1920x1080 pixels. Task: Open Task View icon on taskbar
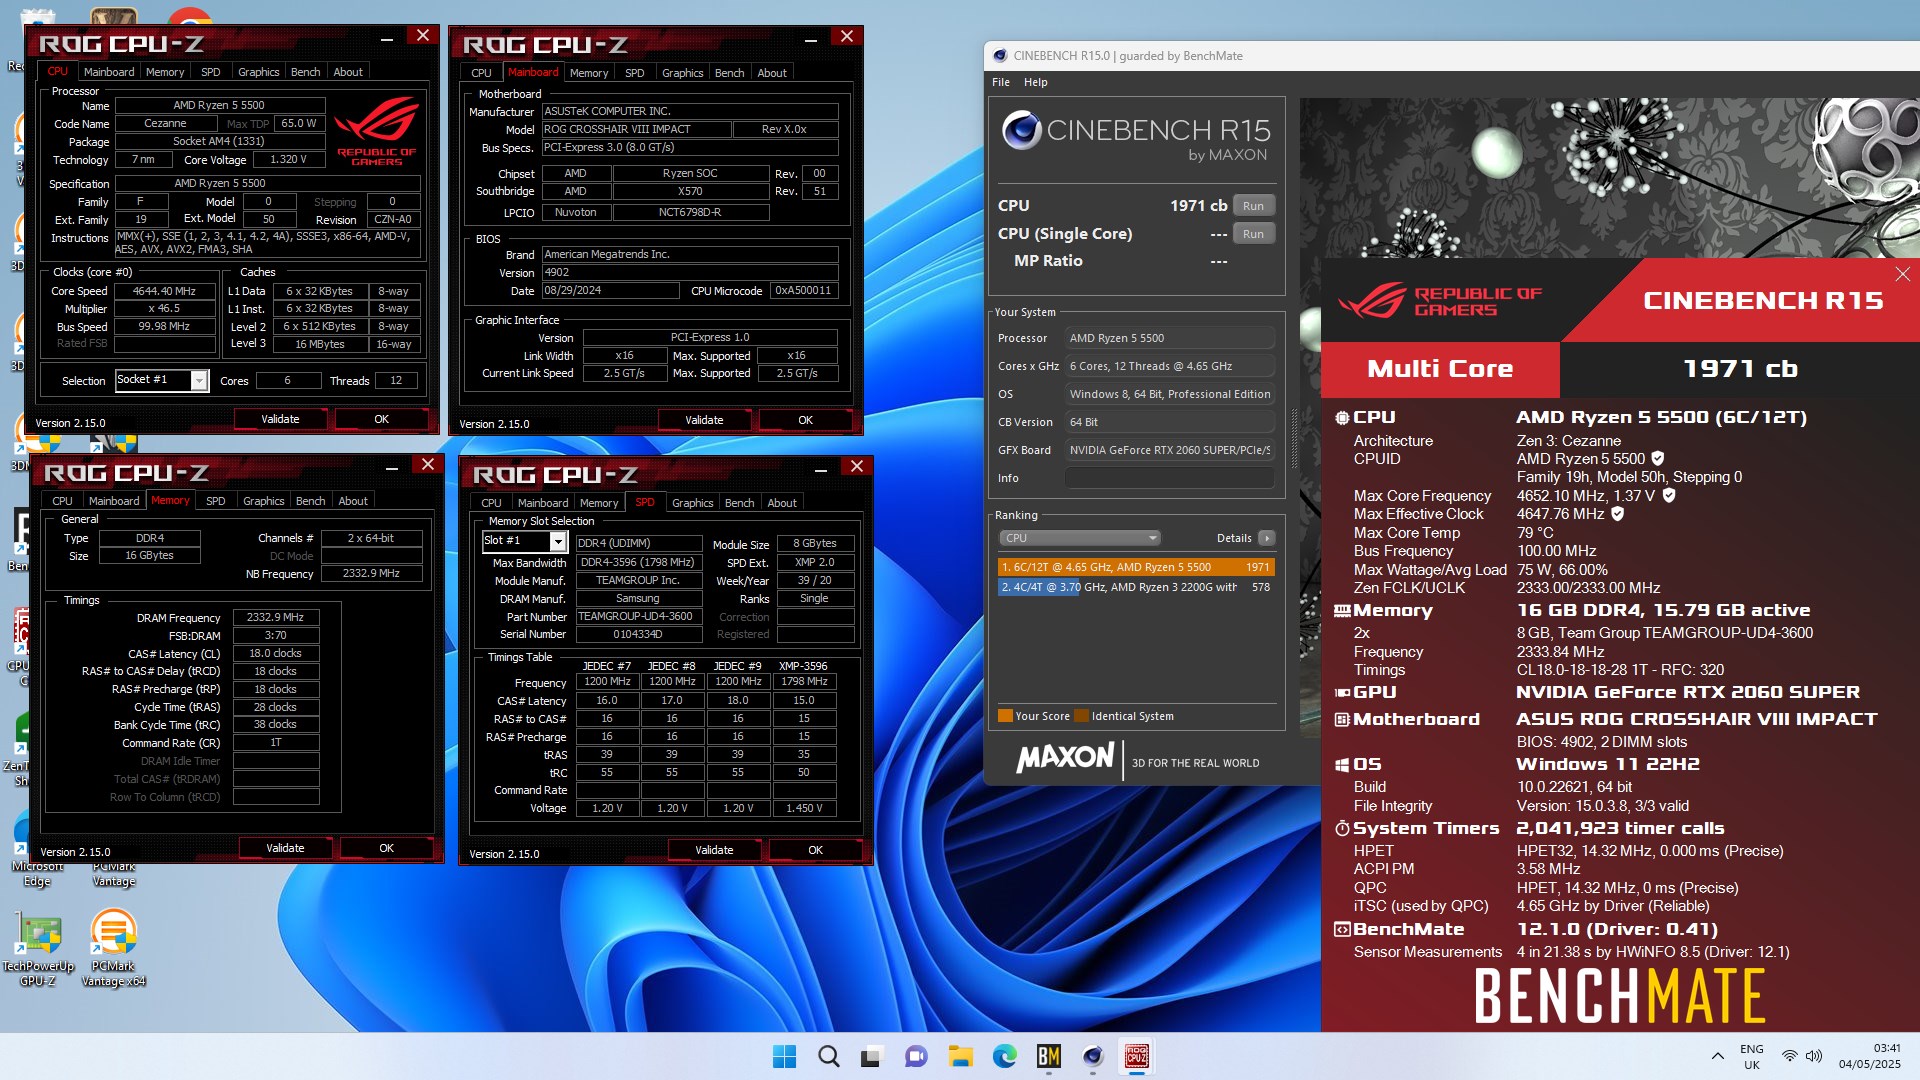coord(873,1056)
